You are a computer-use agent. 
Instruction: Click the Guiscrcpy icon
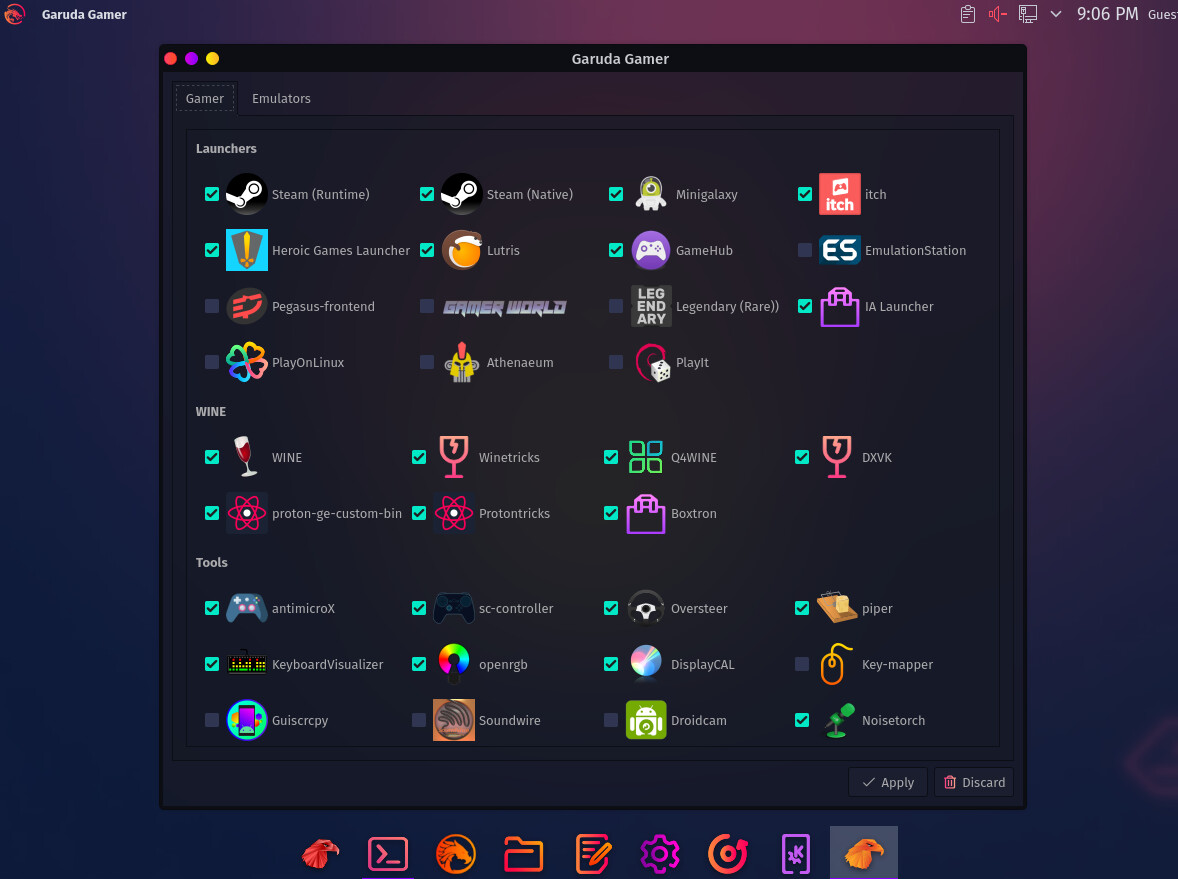(x=246, y=720)
